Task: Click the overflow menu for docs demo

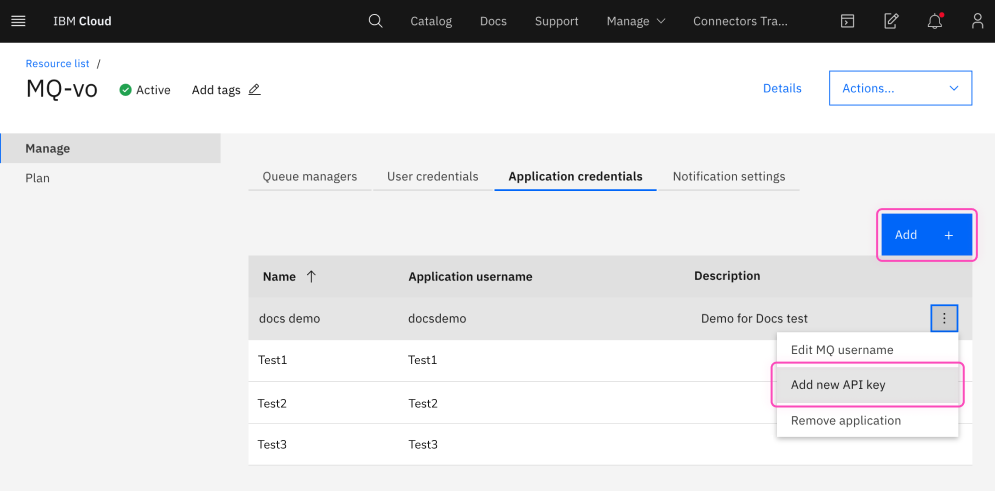Action: coord(944,319)
